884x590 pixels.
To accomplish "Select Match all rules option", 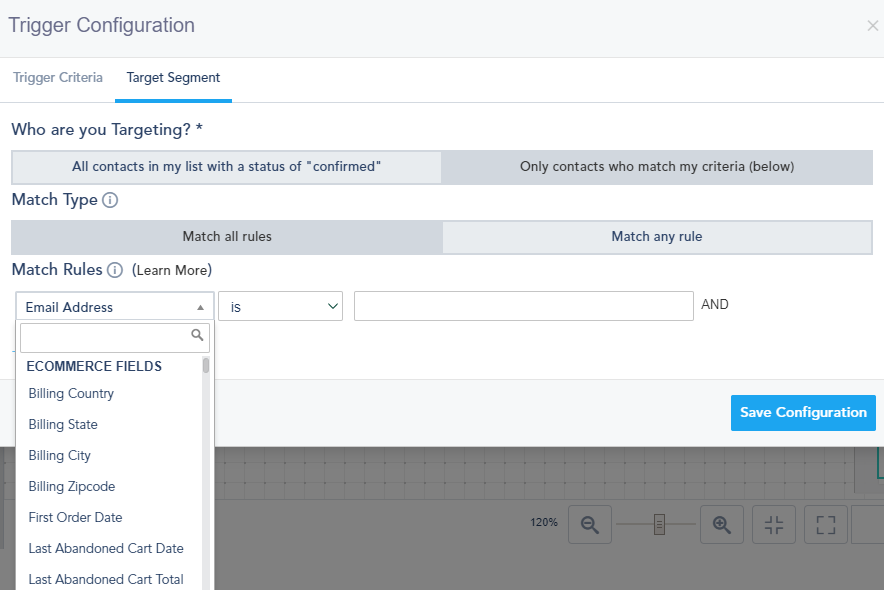I will tap(227, 237).
